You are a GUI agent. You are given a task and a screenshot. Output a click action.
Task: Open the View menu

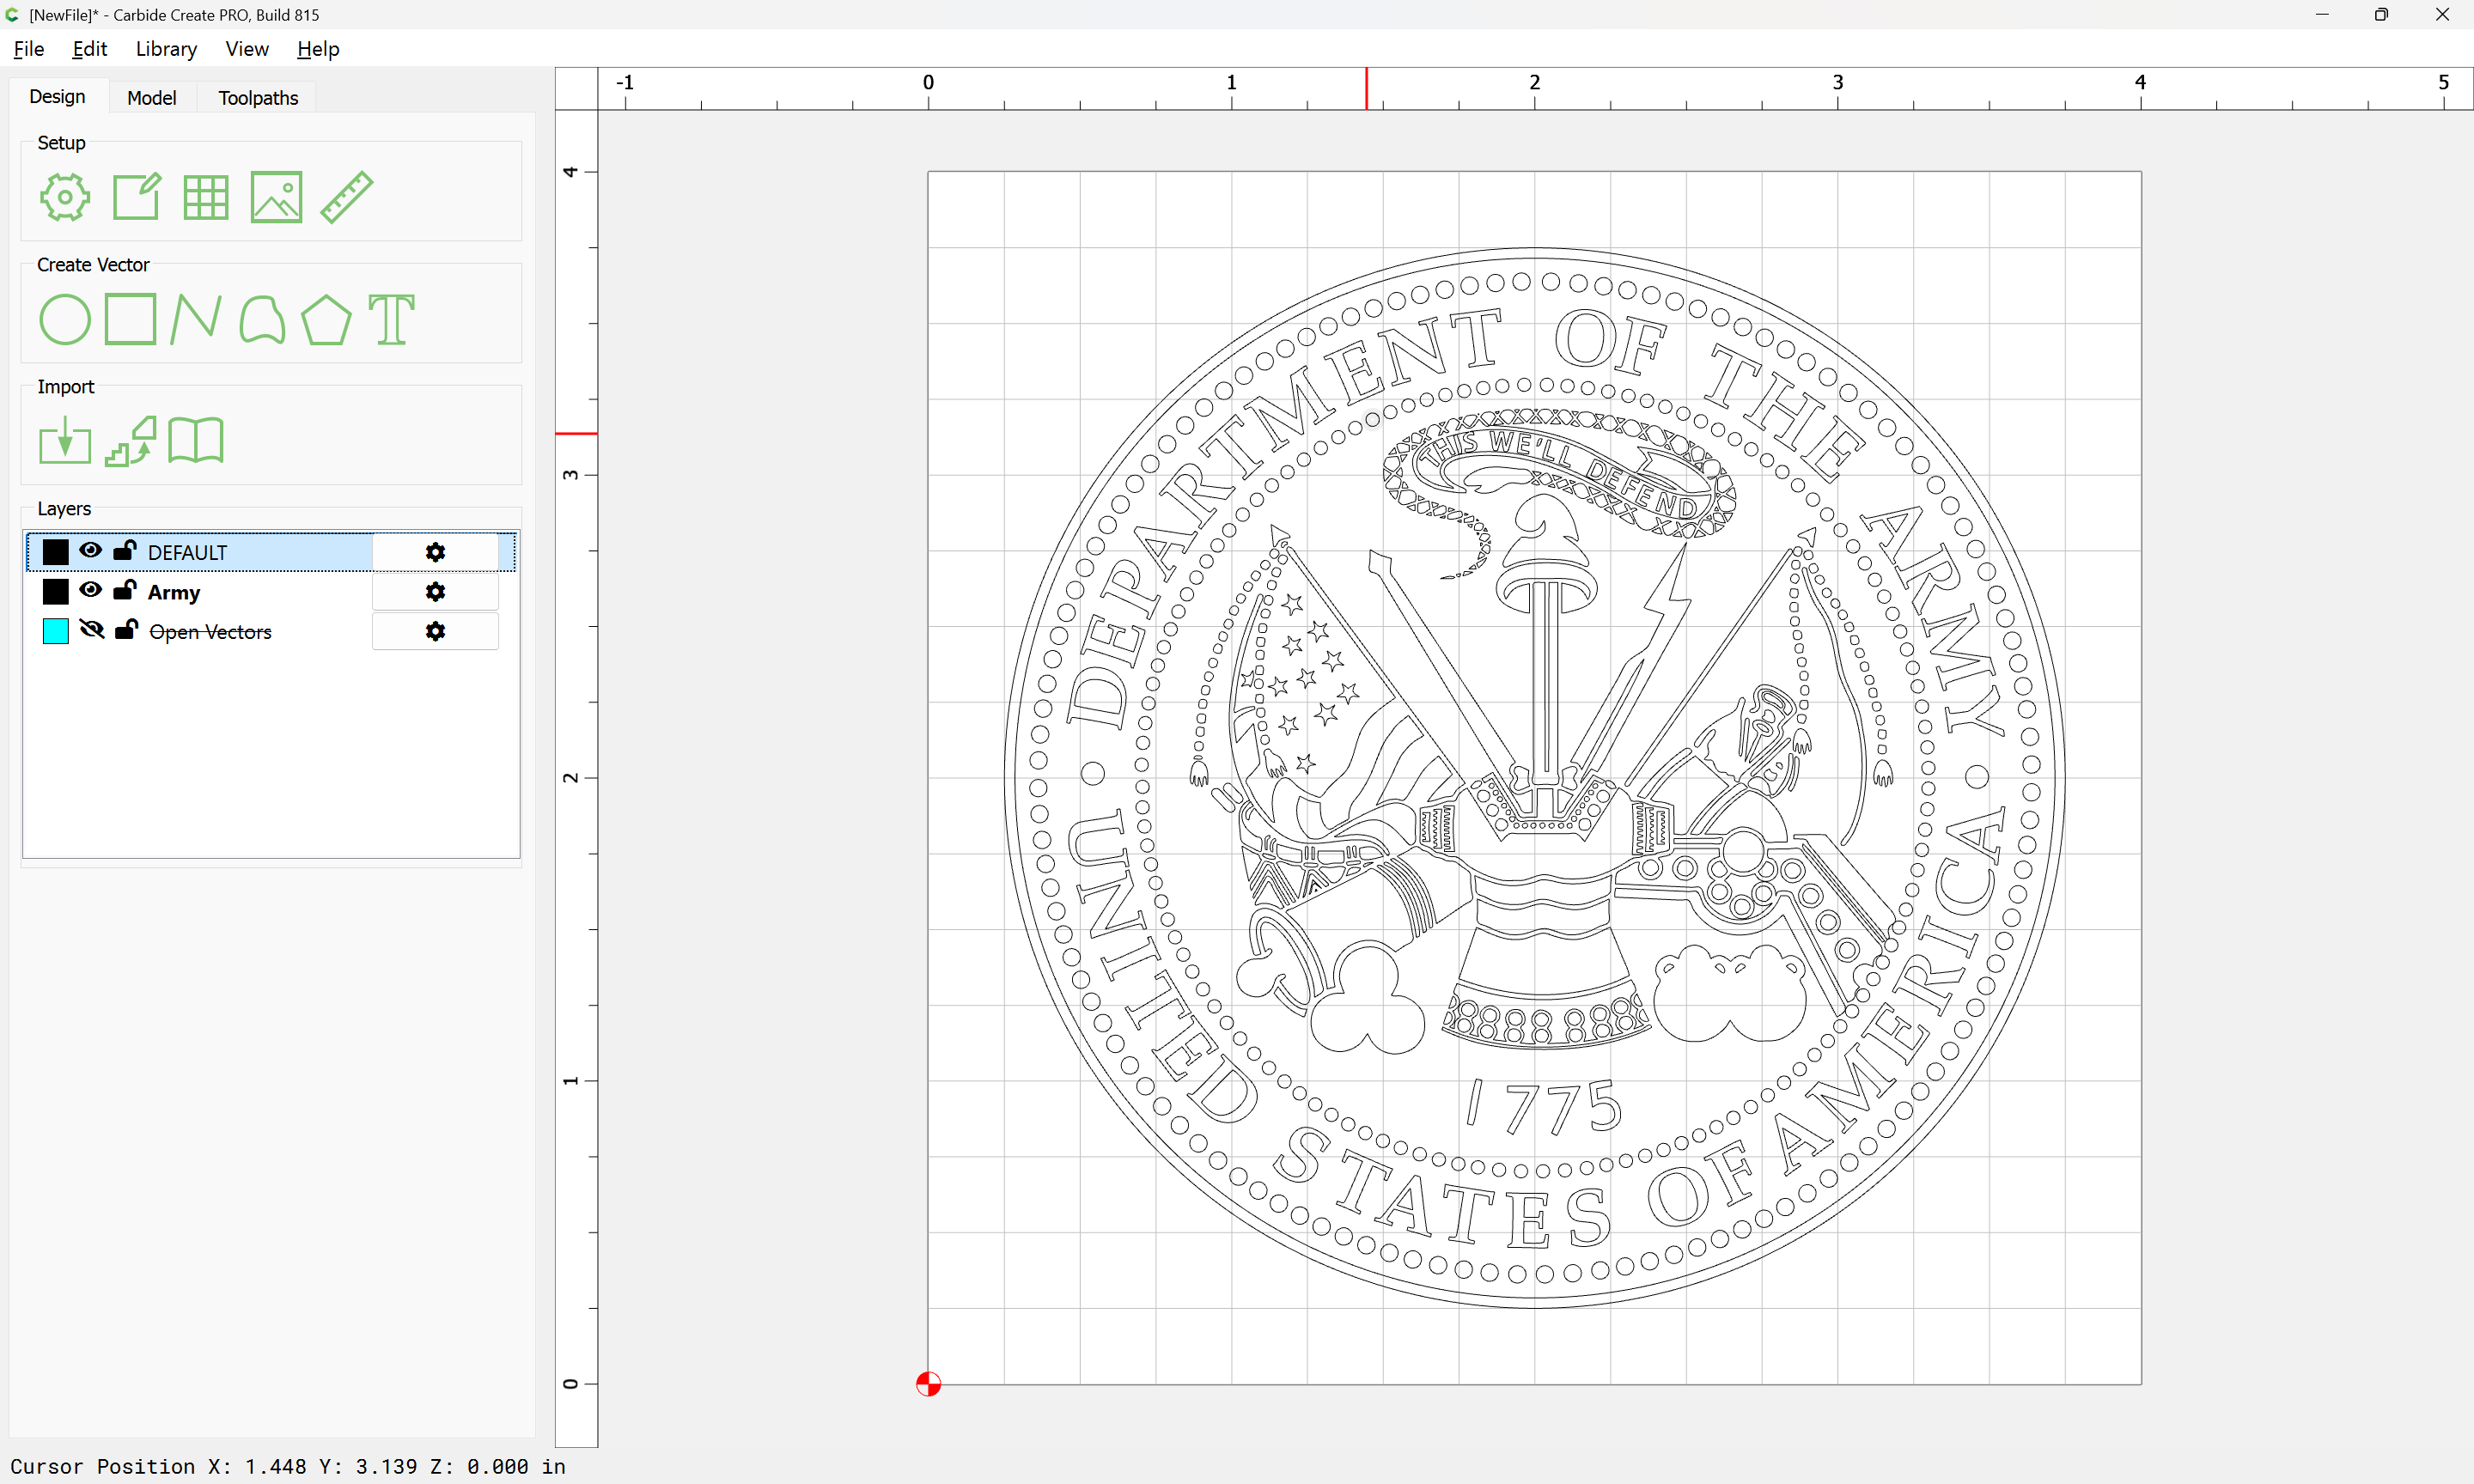247,49
